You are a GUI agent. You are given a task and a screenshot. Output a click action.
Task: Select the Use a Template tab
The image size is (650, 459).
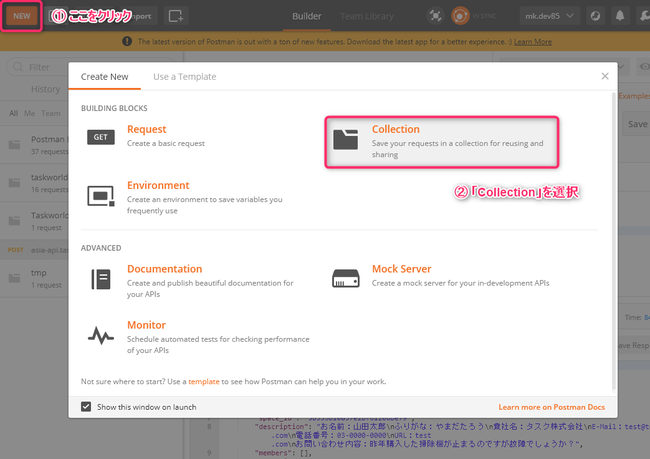coord(184,77)
